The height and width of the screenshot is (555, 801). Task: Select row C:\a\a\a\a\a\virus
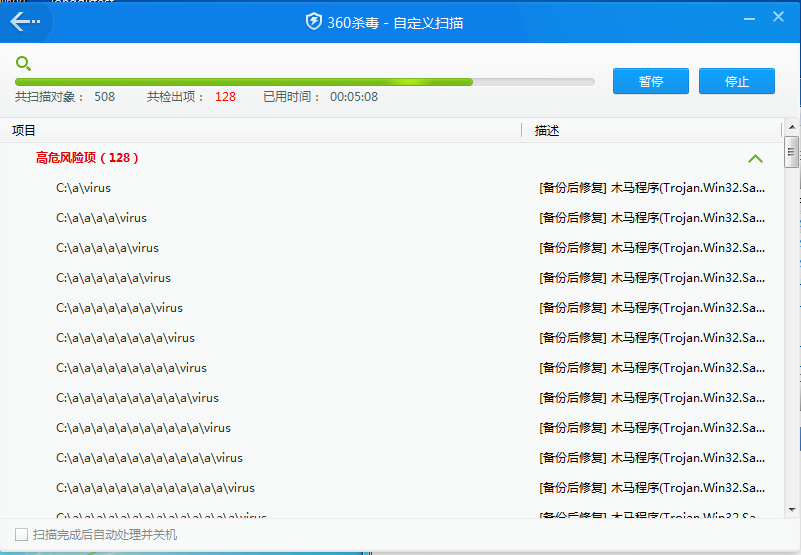tap(391, 248)
